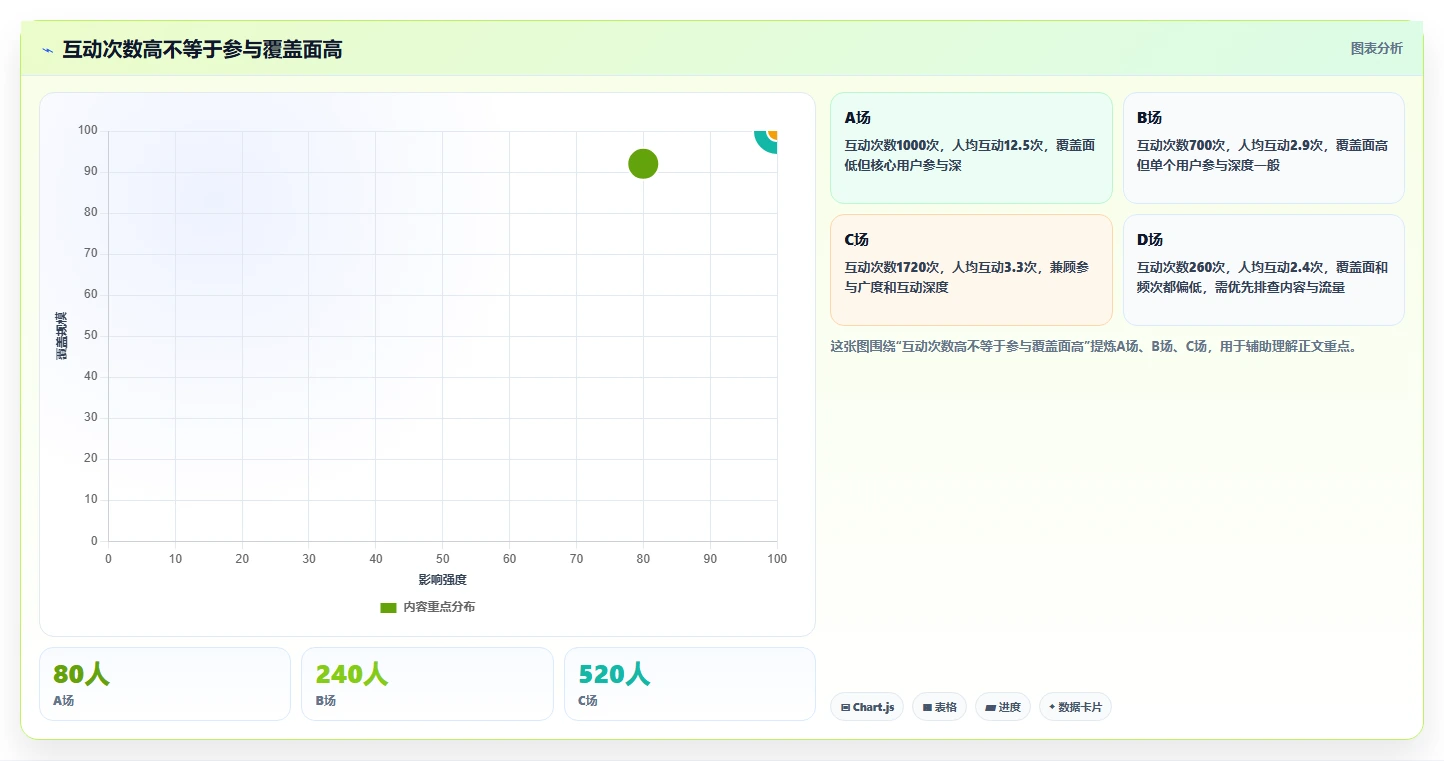The width and height of the screenshot is (1444, 761).
Task: Click the green bubble at x=80
Action: [x=643, y=164]
